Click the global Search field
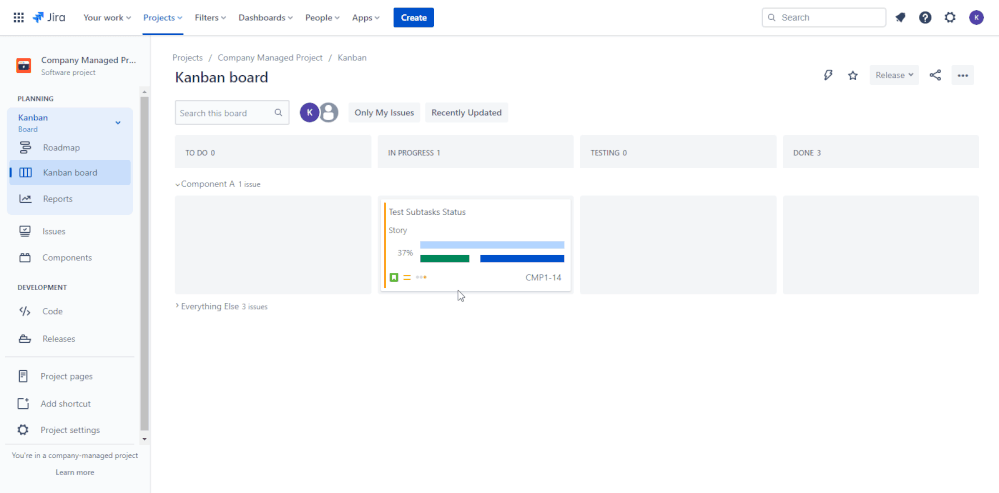 824,18
